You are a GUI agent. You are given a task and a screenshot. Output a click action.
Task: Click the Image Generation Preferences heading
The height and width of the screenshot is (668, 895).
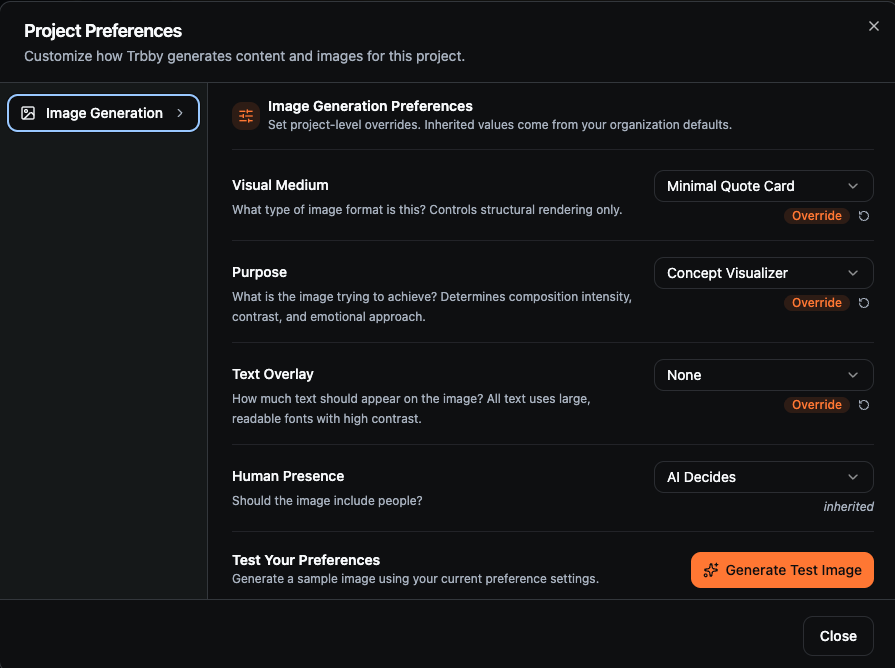(370, 106)
